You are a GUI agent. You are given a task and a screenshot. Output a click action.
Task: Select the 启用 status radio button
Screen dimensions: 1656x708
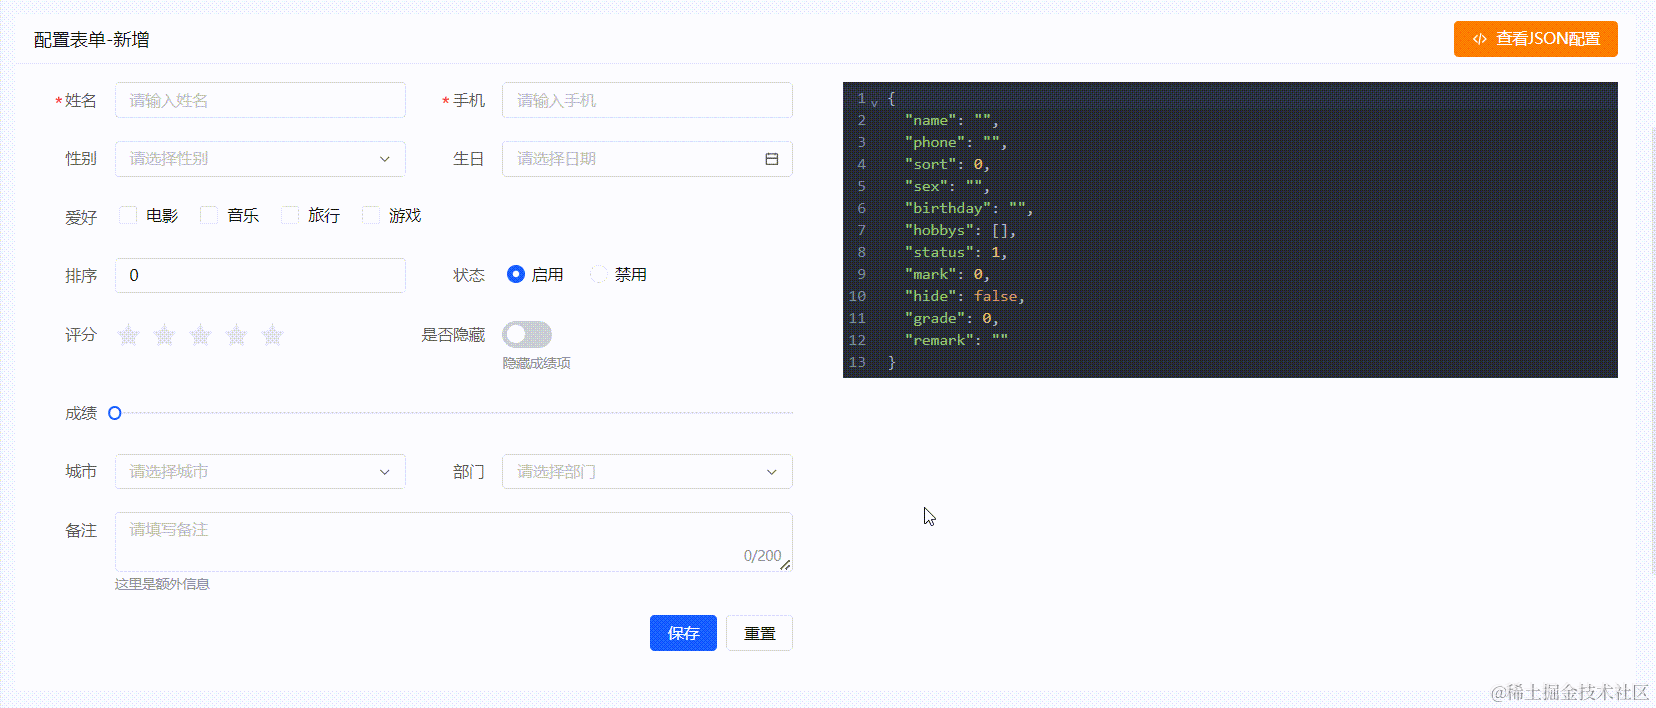(x=516, y=274)
